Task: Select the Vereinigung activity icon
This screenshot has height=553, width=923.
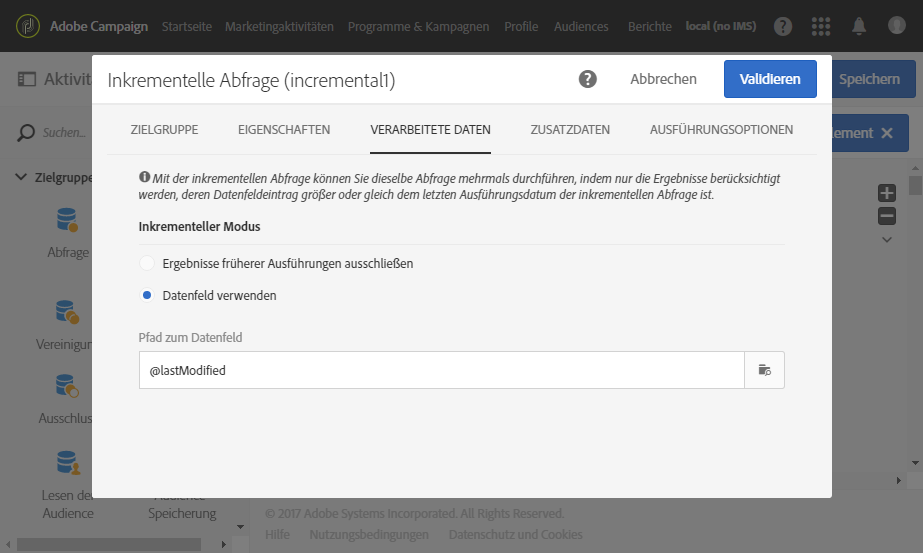Action: click(x=67, y=312)
